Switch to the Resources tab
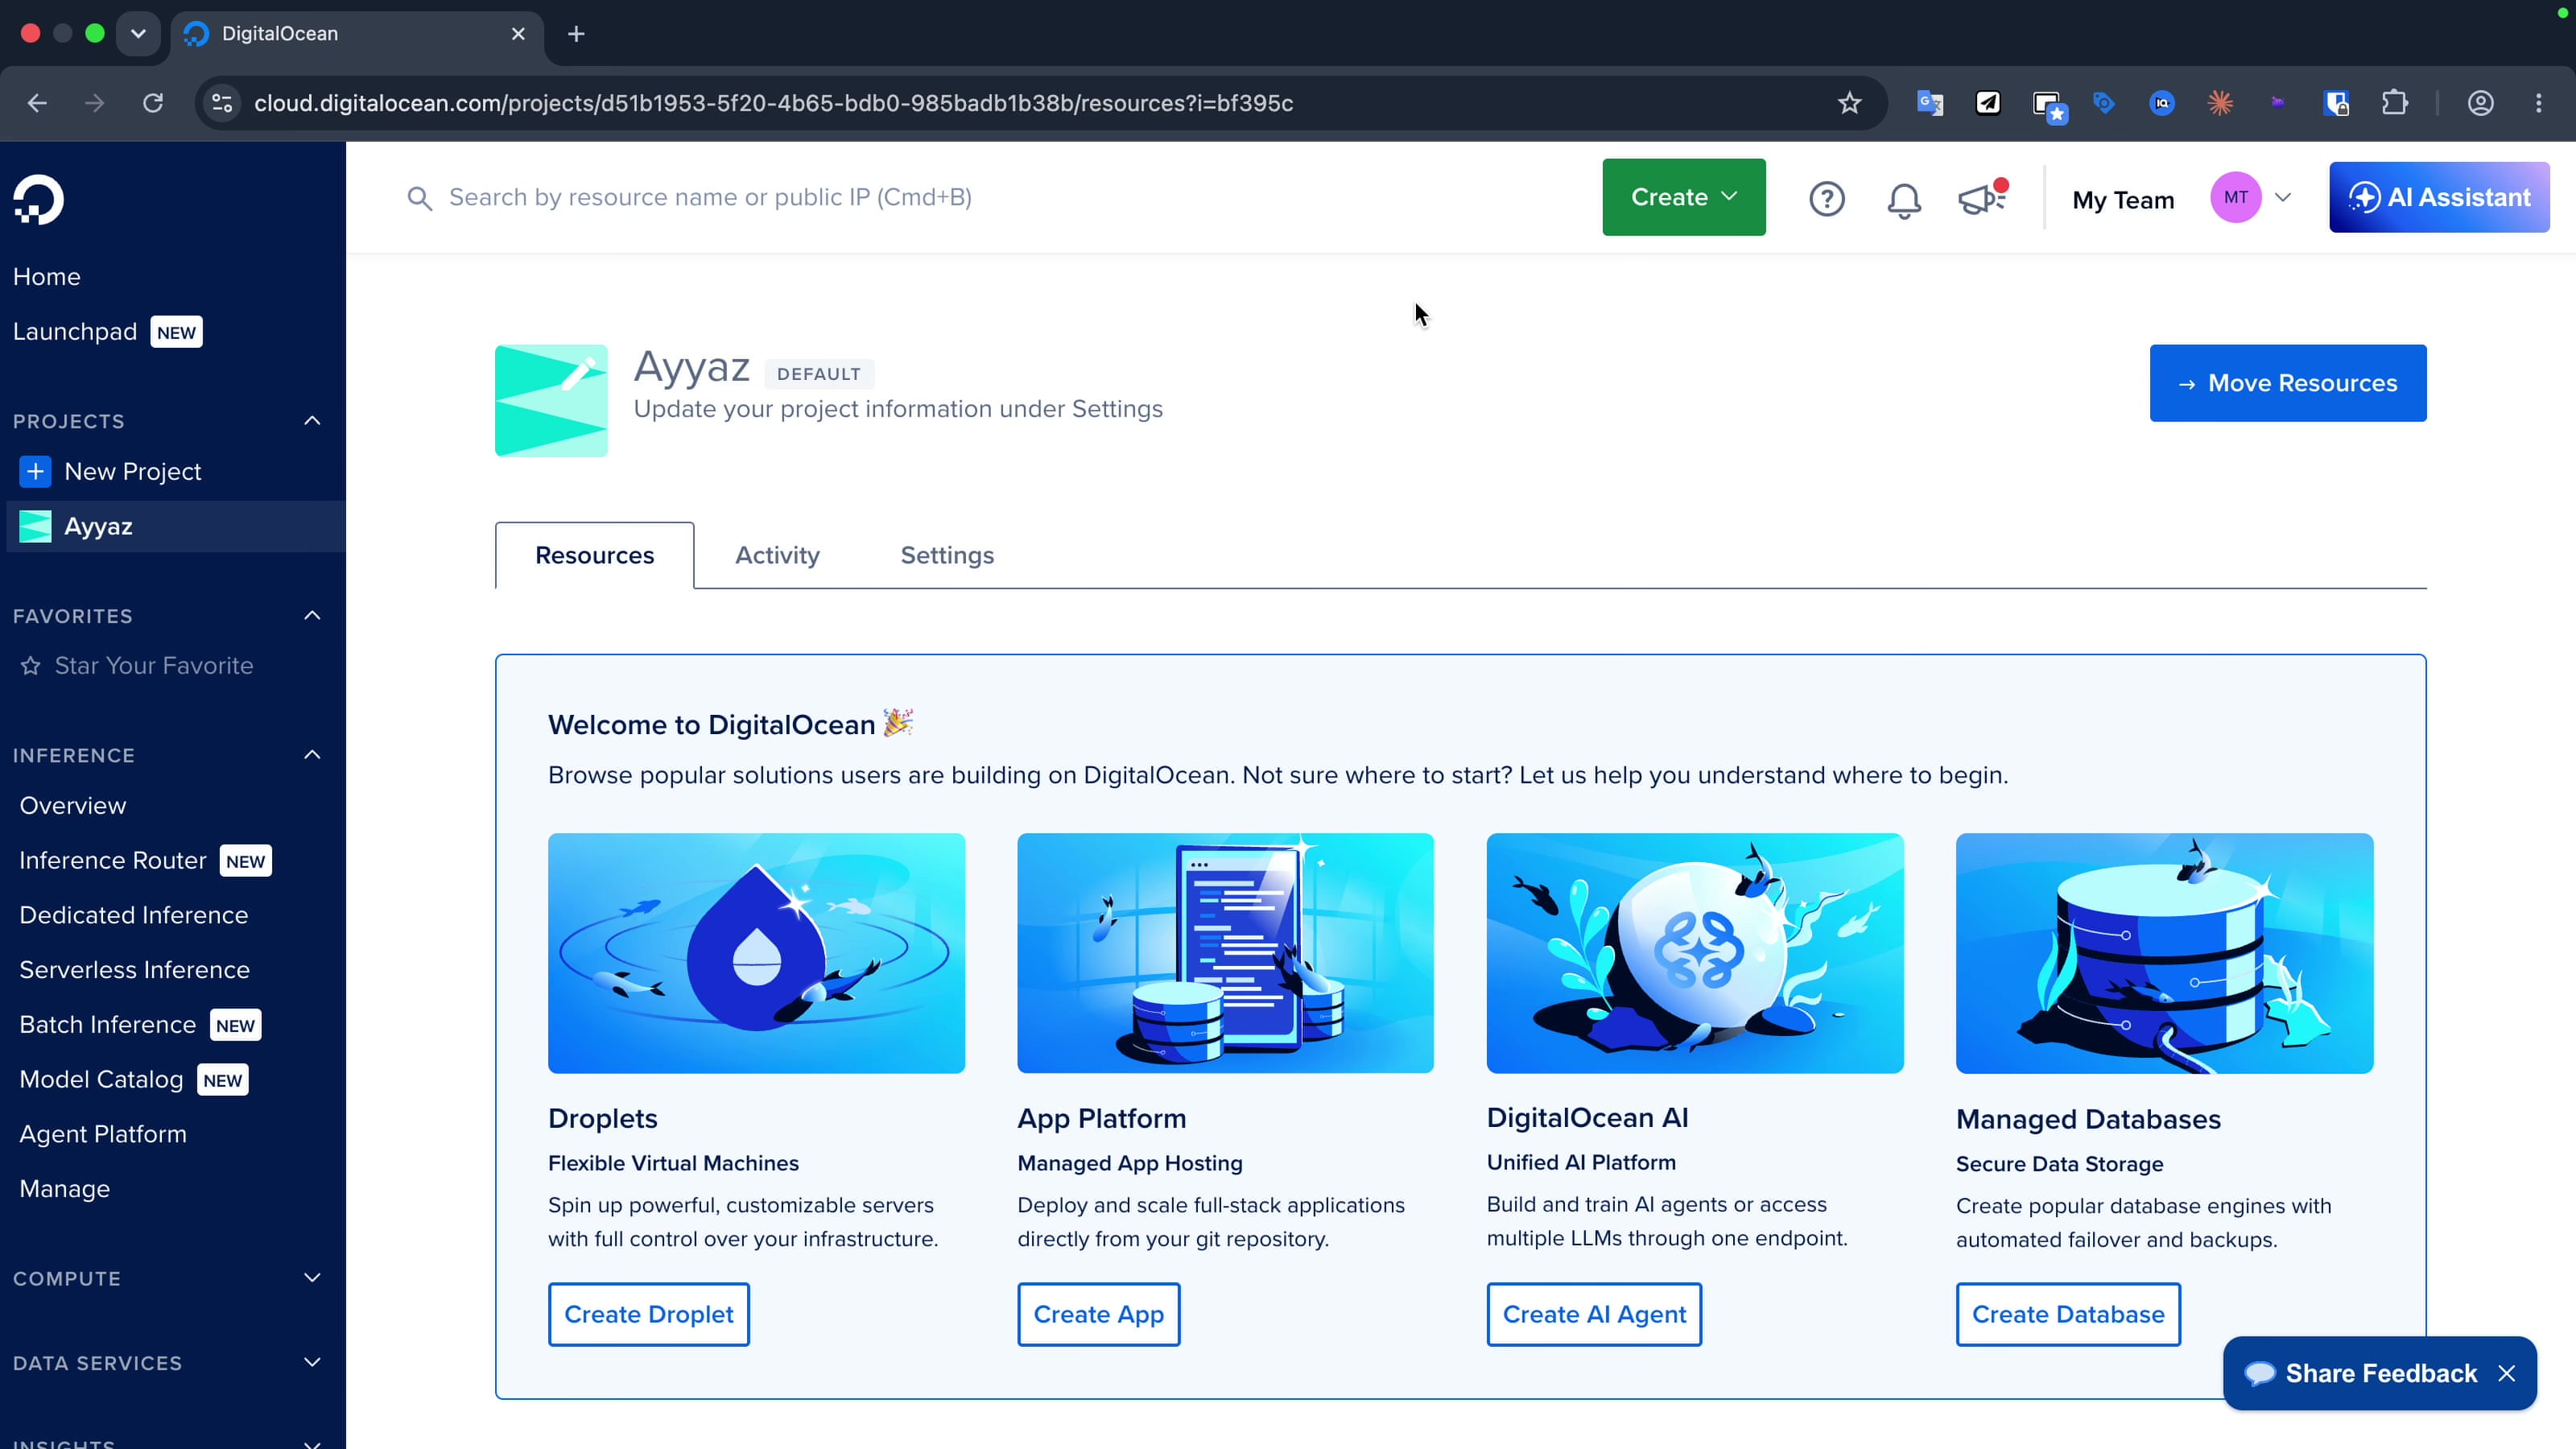The width and height of the screenshot is (2576, 1449). coord(595,555)
